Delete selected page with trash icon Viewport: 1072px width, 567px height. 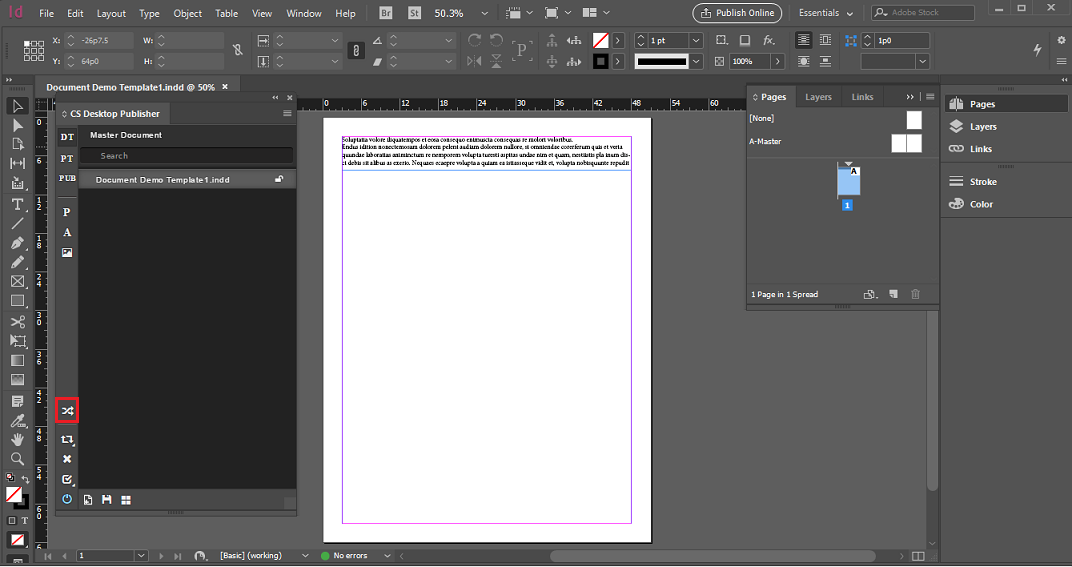coord(915,294)
